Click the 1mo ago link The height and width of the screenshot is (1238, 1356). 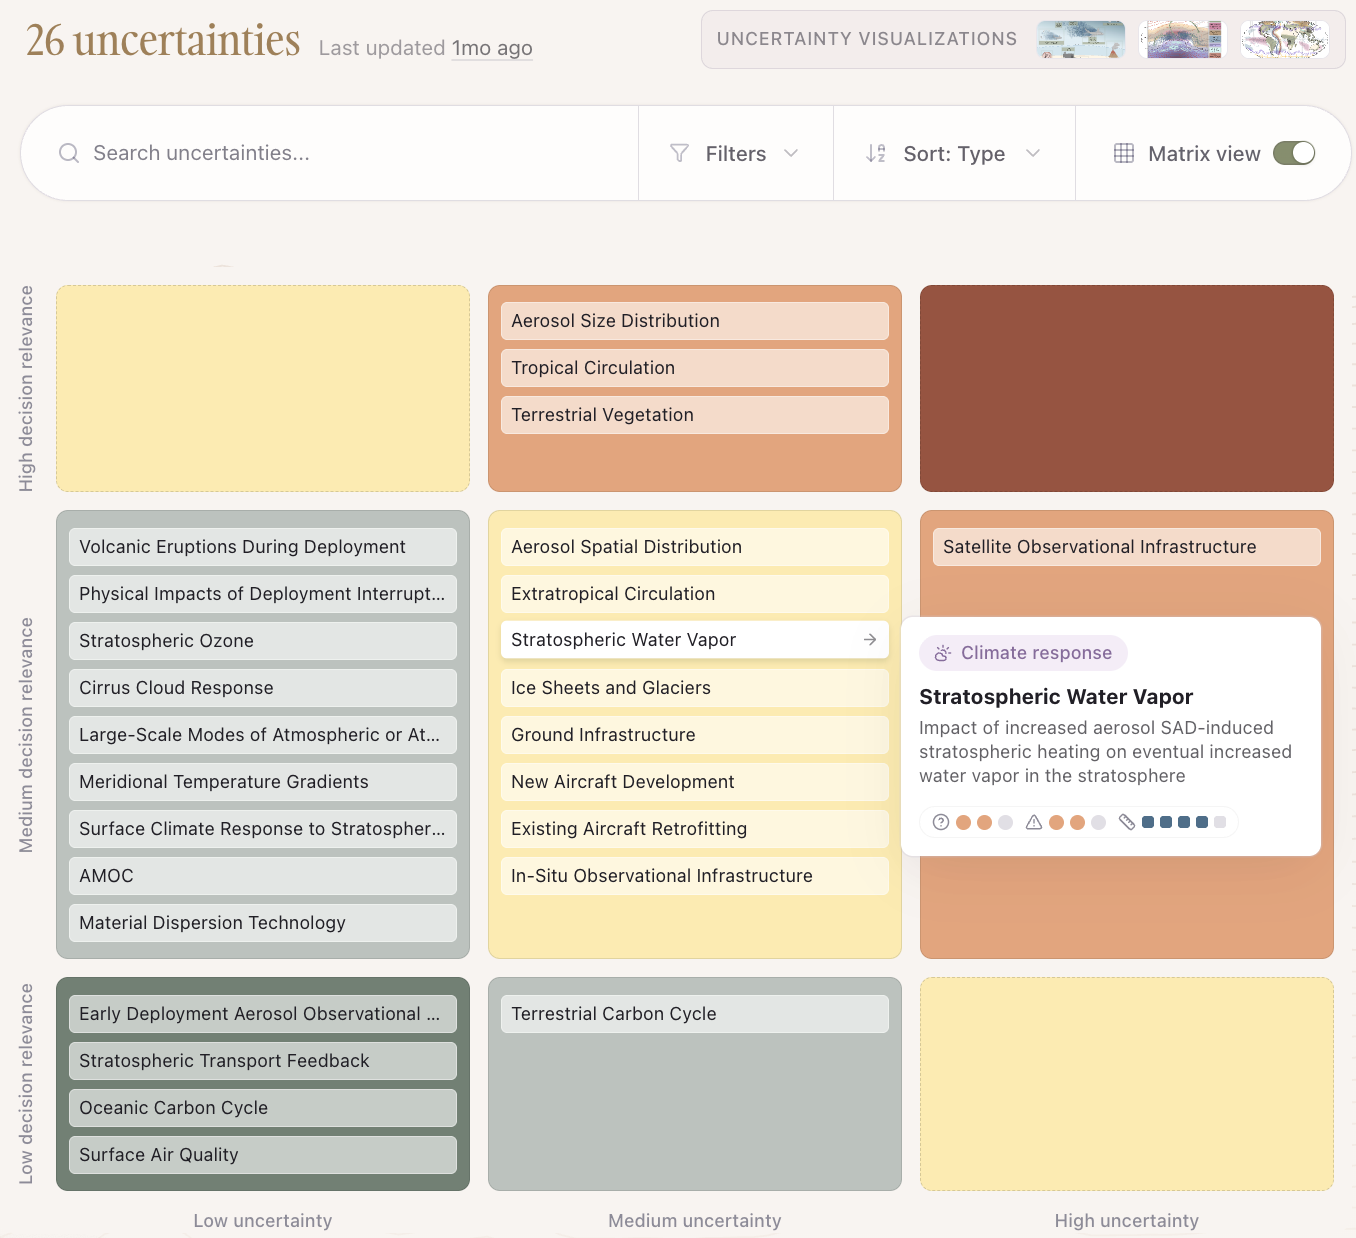click(492, 48)
